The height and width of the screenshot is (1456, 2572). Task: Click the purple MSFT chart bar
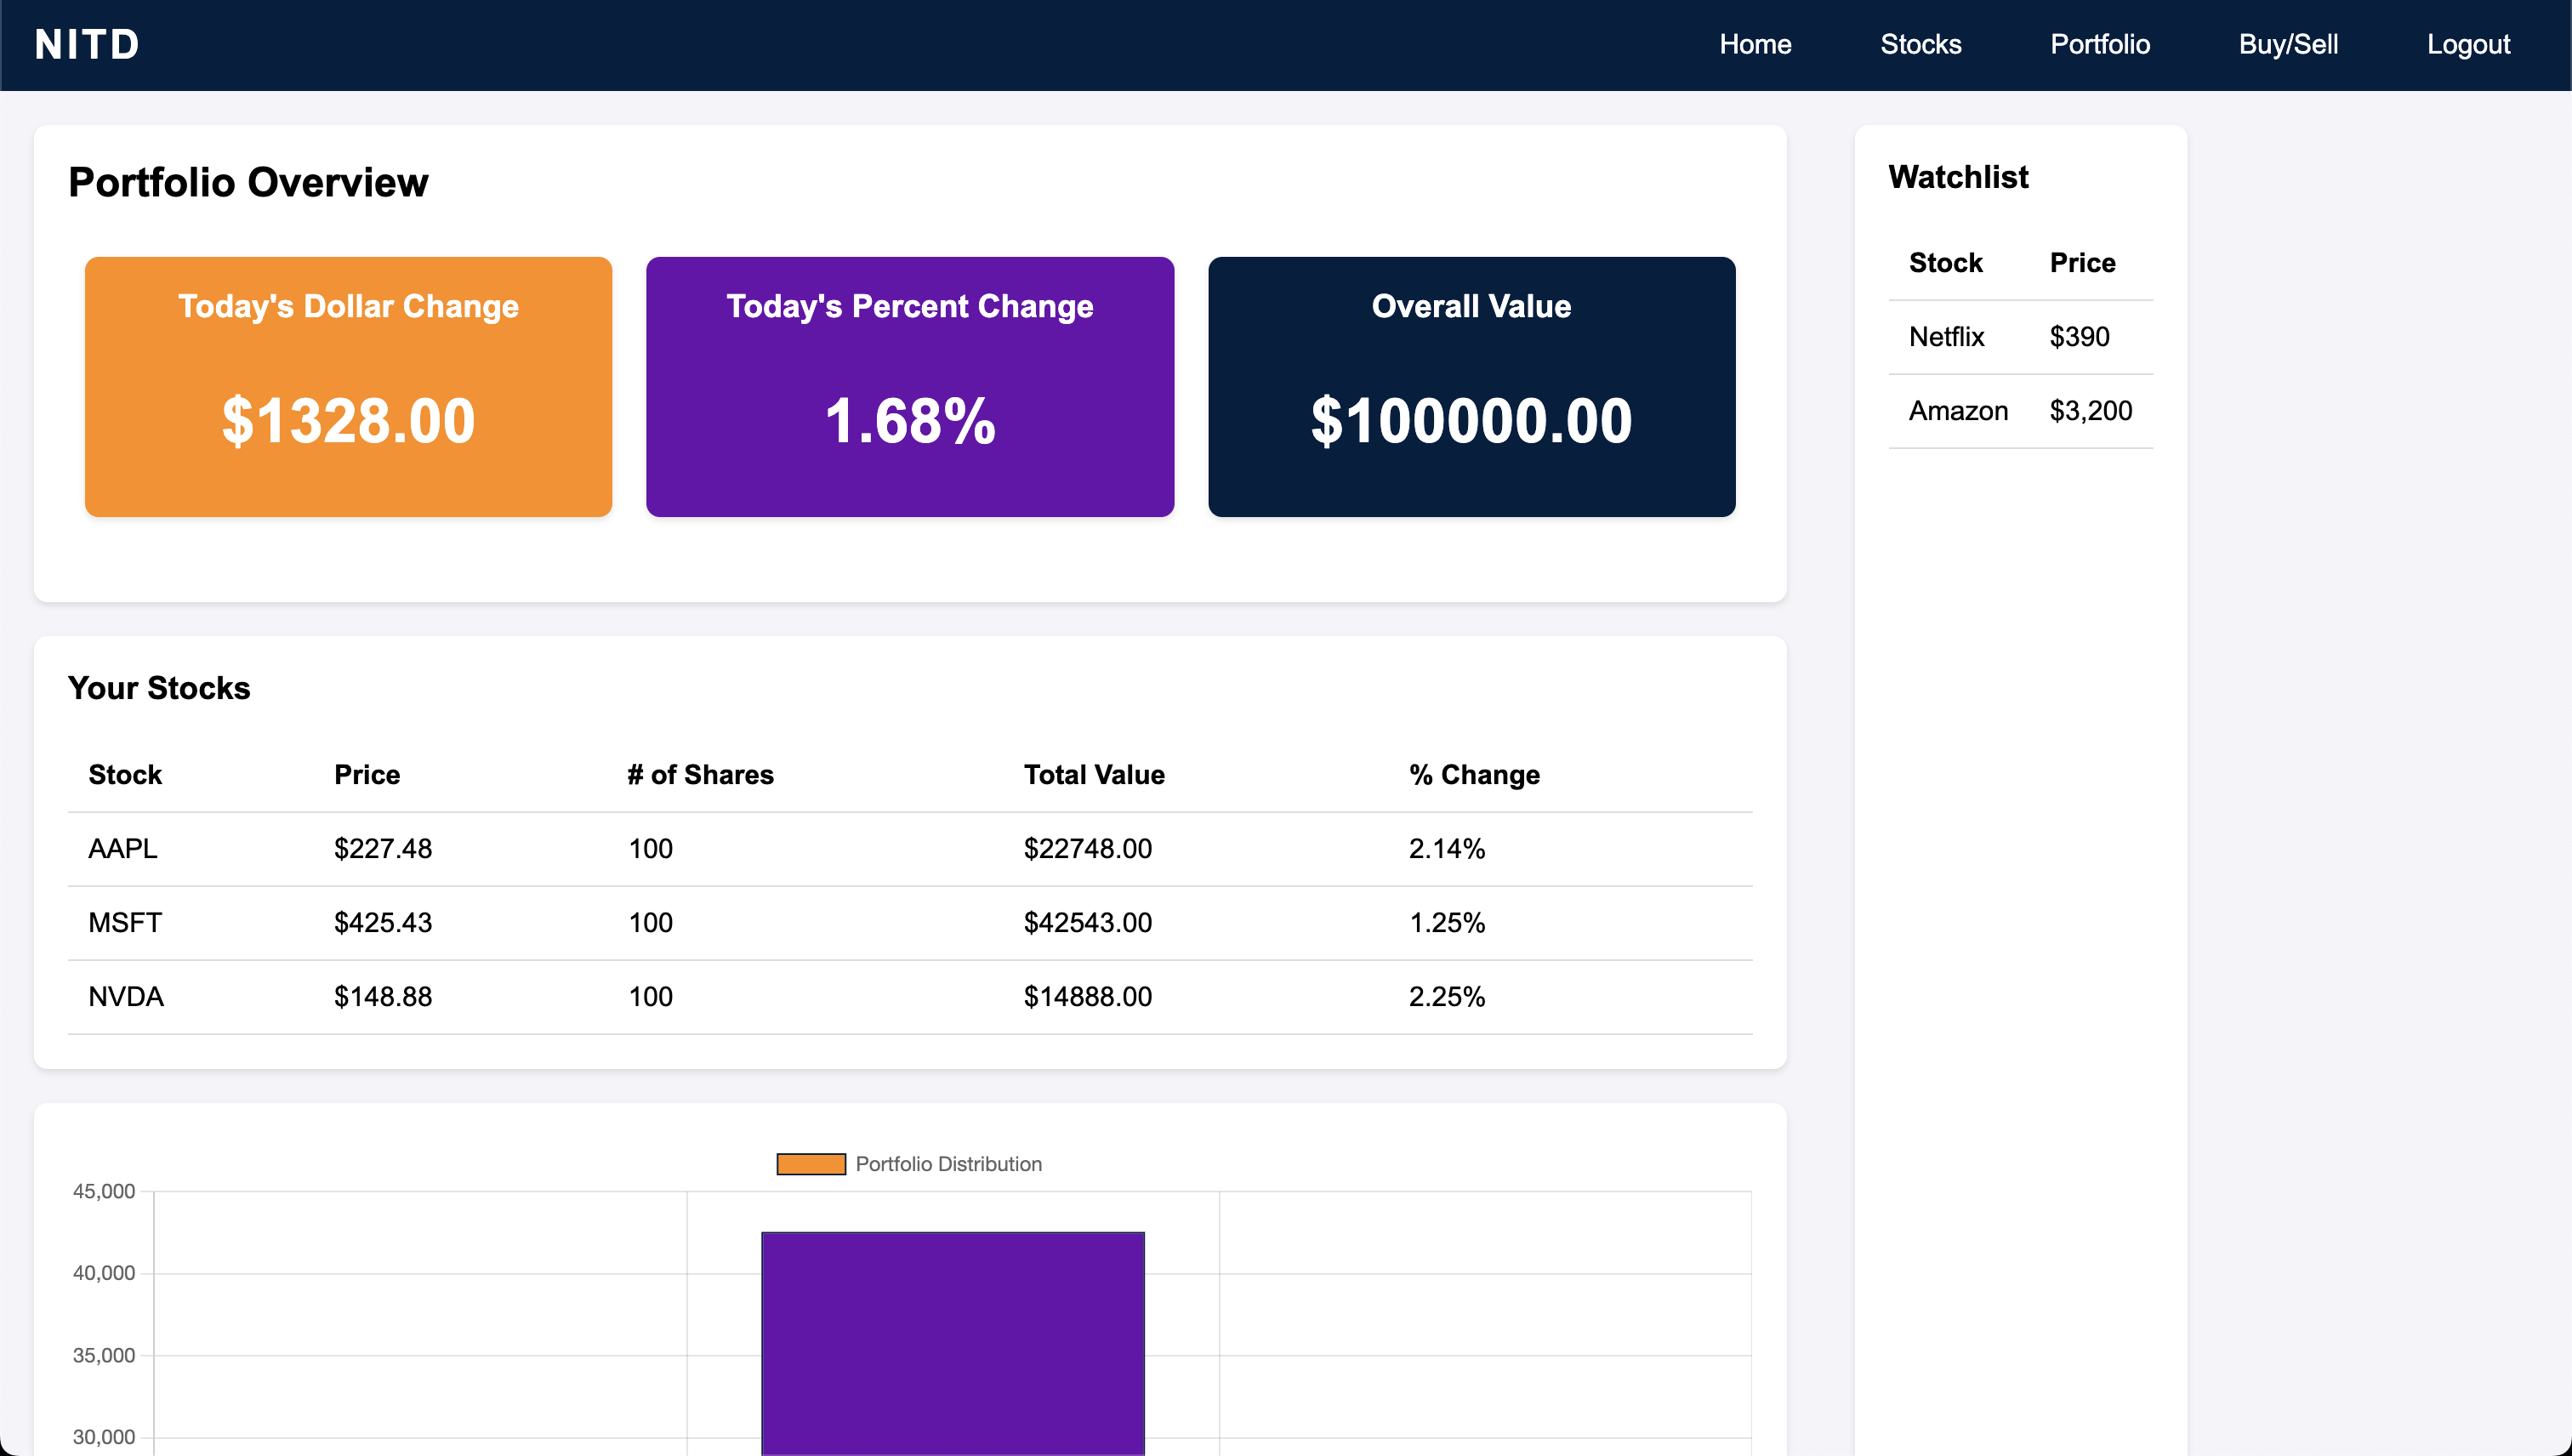click(952, 1340)
